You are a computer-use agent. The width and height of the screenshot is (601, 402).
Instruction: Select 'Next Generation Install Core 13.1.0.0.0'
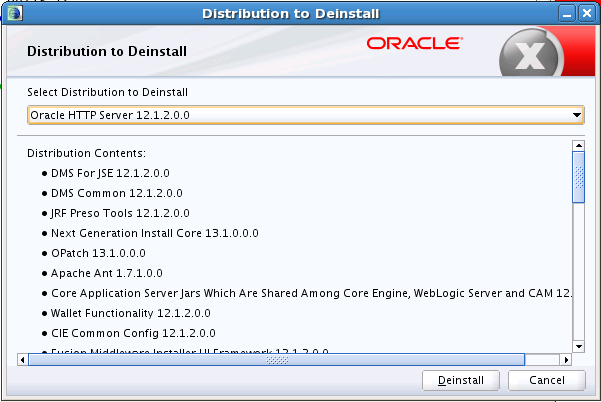155,233
